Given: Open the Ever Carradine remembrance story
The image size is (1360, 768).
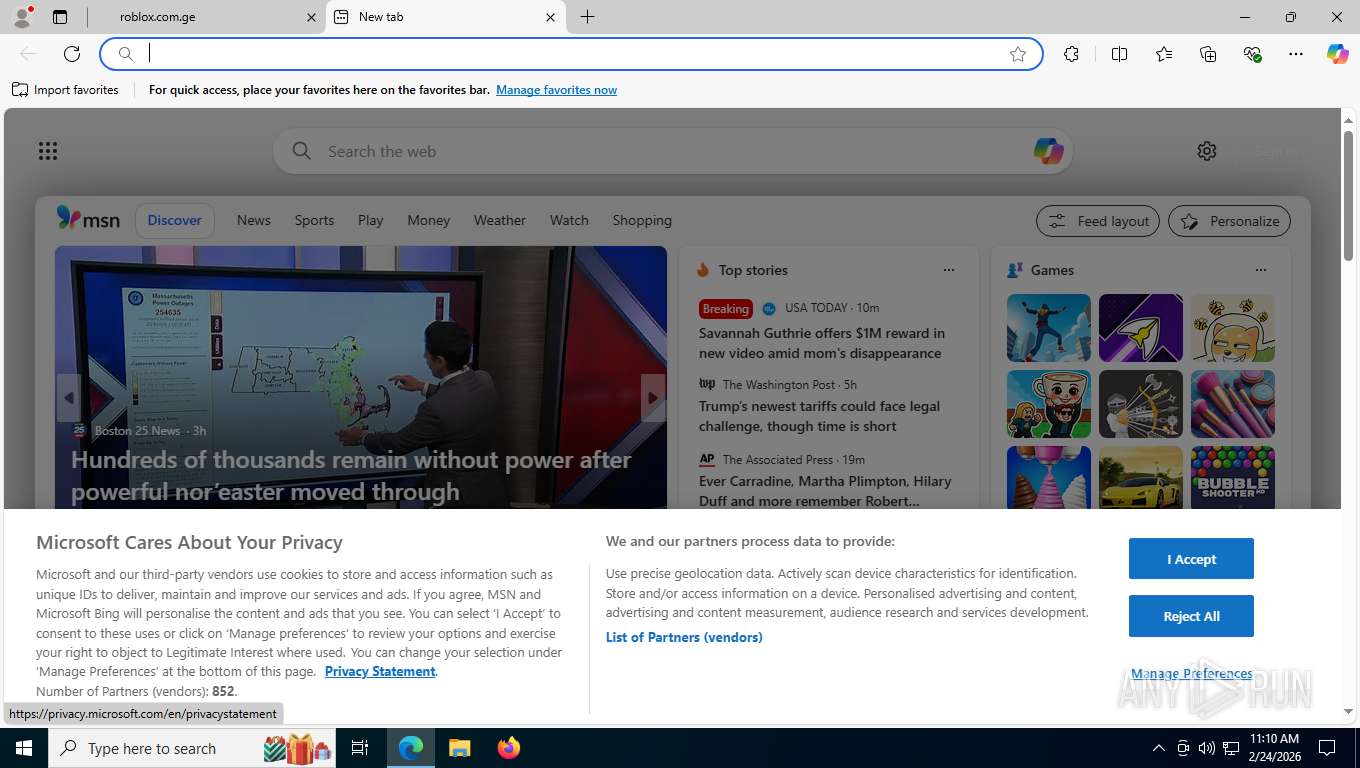Looking at the screenshot, I should click(x=825, y=491).
